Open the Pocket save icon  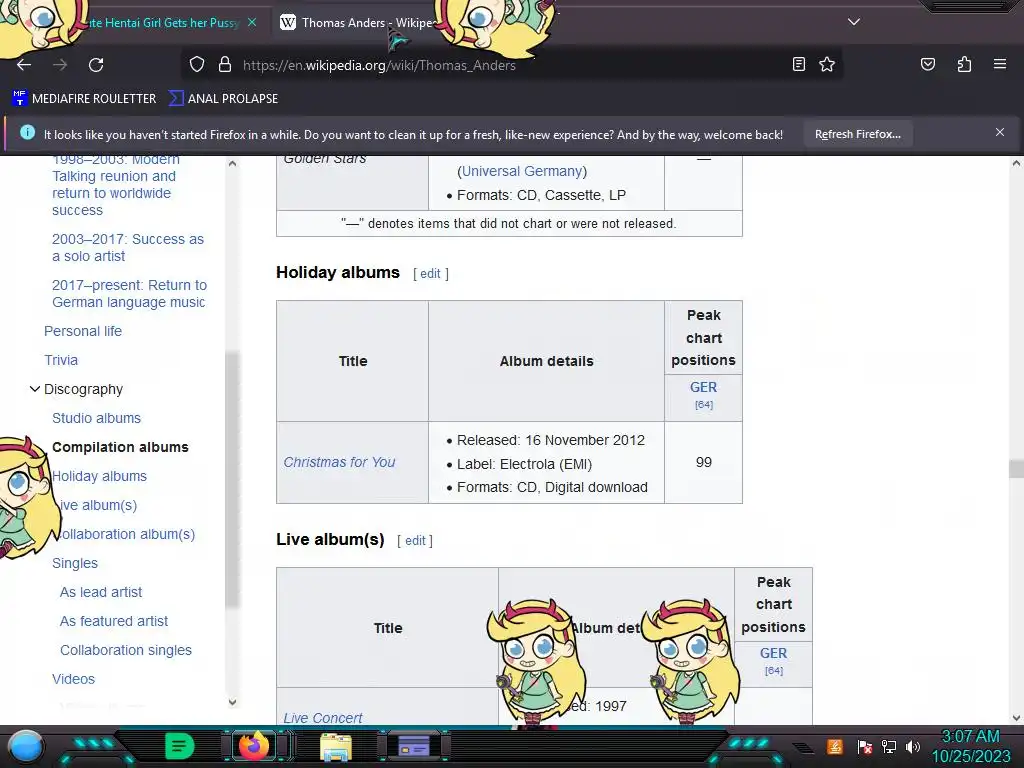tap(927, 64)
